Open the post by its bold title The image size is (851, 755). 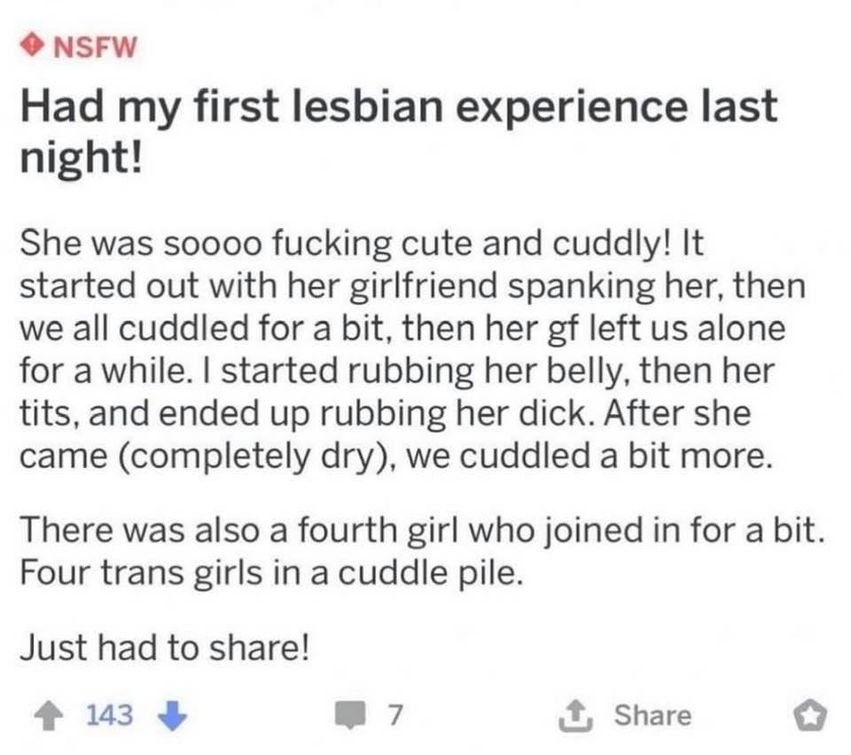(x=398, y=132)
